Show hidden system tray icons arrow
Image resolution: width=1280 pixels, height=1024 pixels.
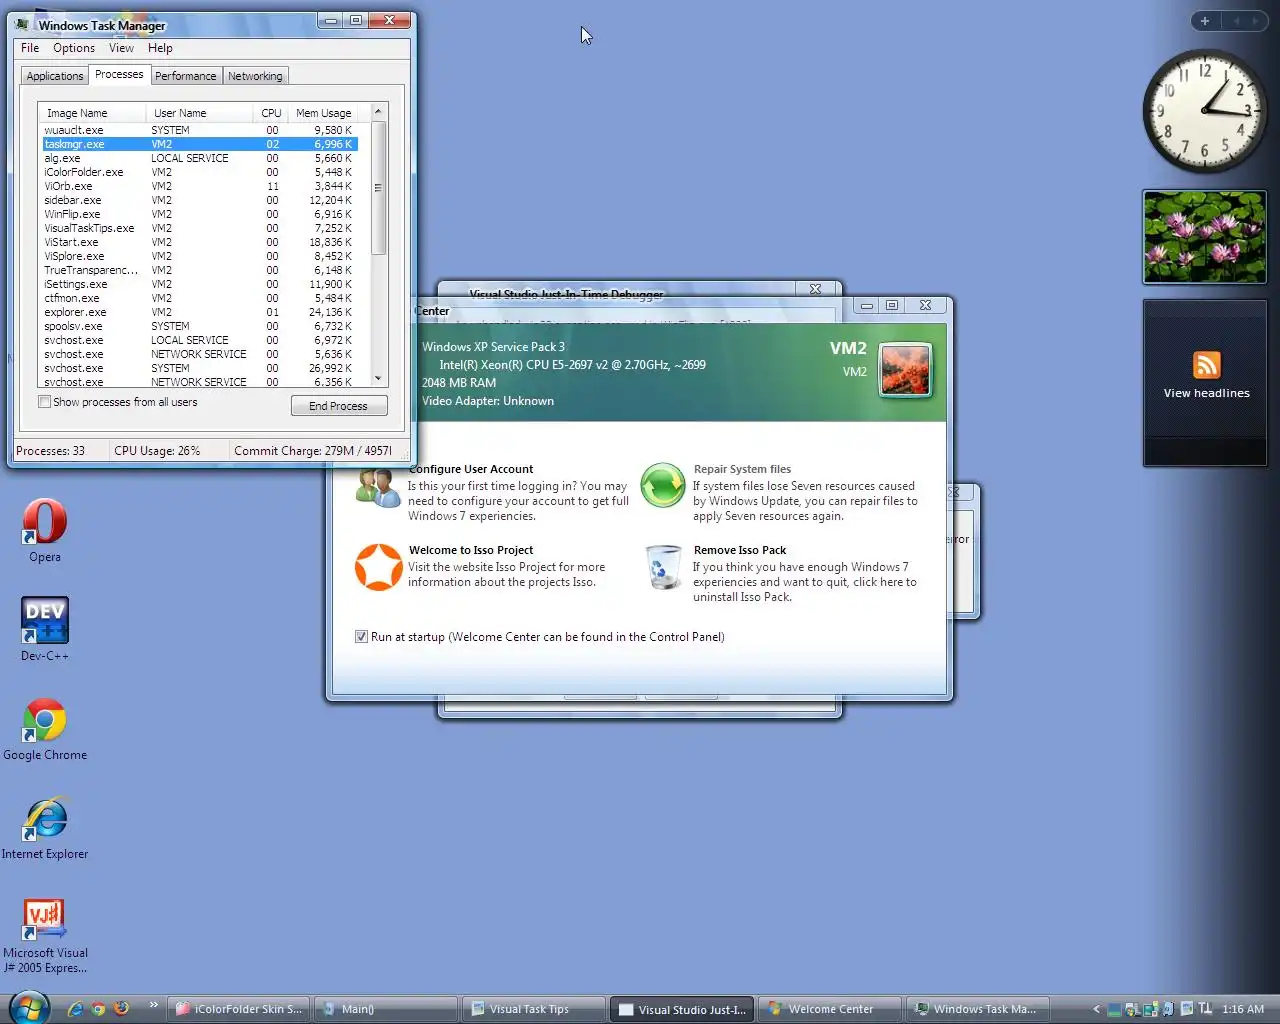(x=1096, y=1009)
